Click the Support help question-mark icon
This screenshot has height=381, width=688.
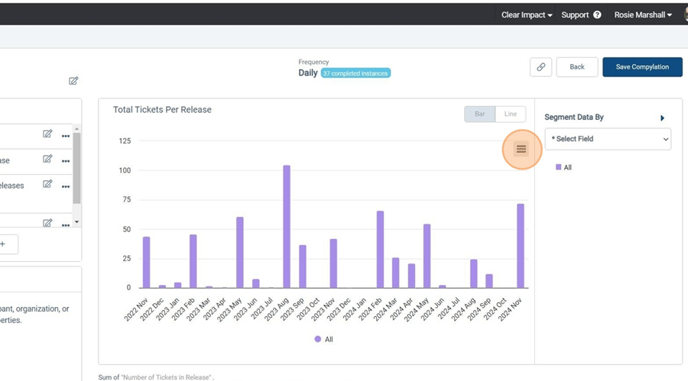pyautogui.click(x=597, y=15)
